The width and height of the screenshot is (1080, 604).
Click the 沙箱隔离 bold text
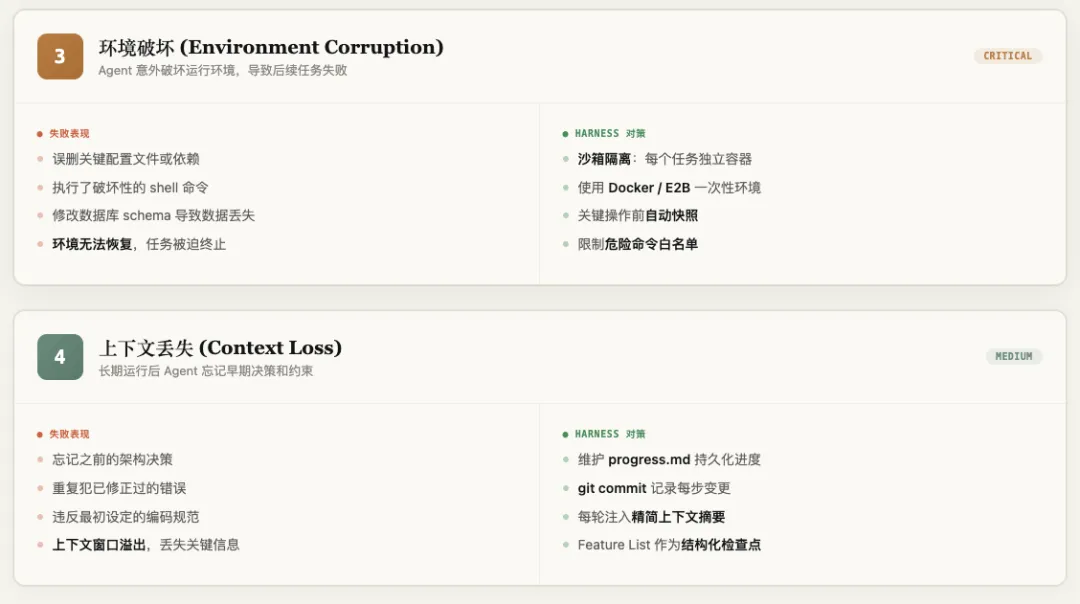click(604, 159)
